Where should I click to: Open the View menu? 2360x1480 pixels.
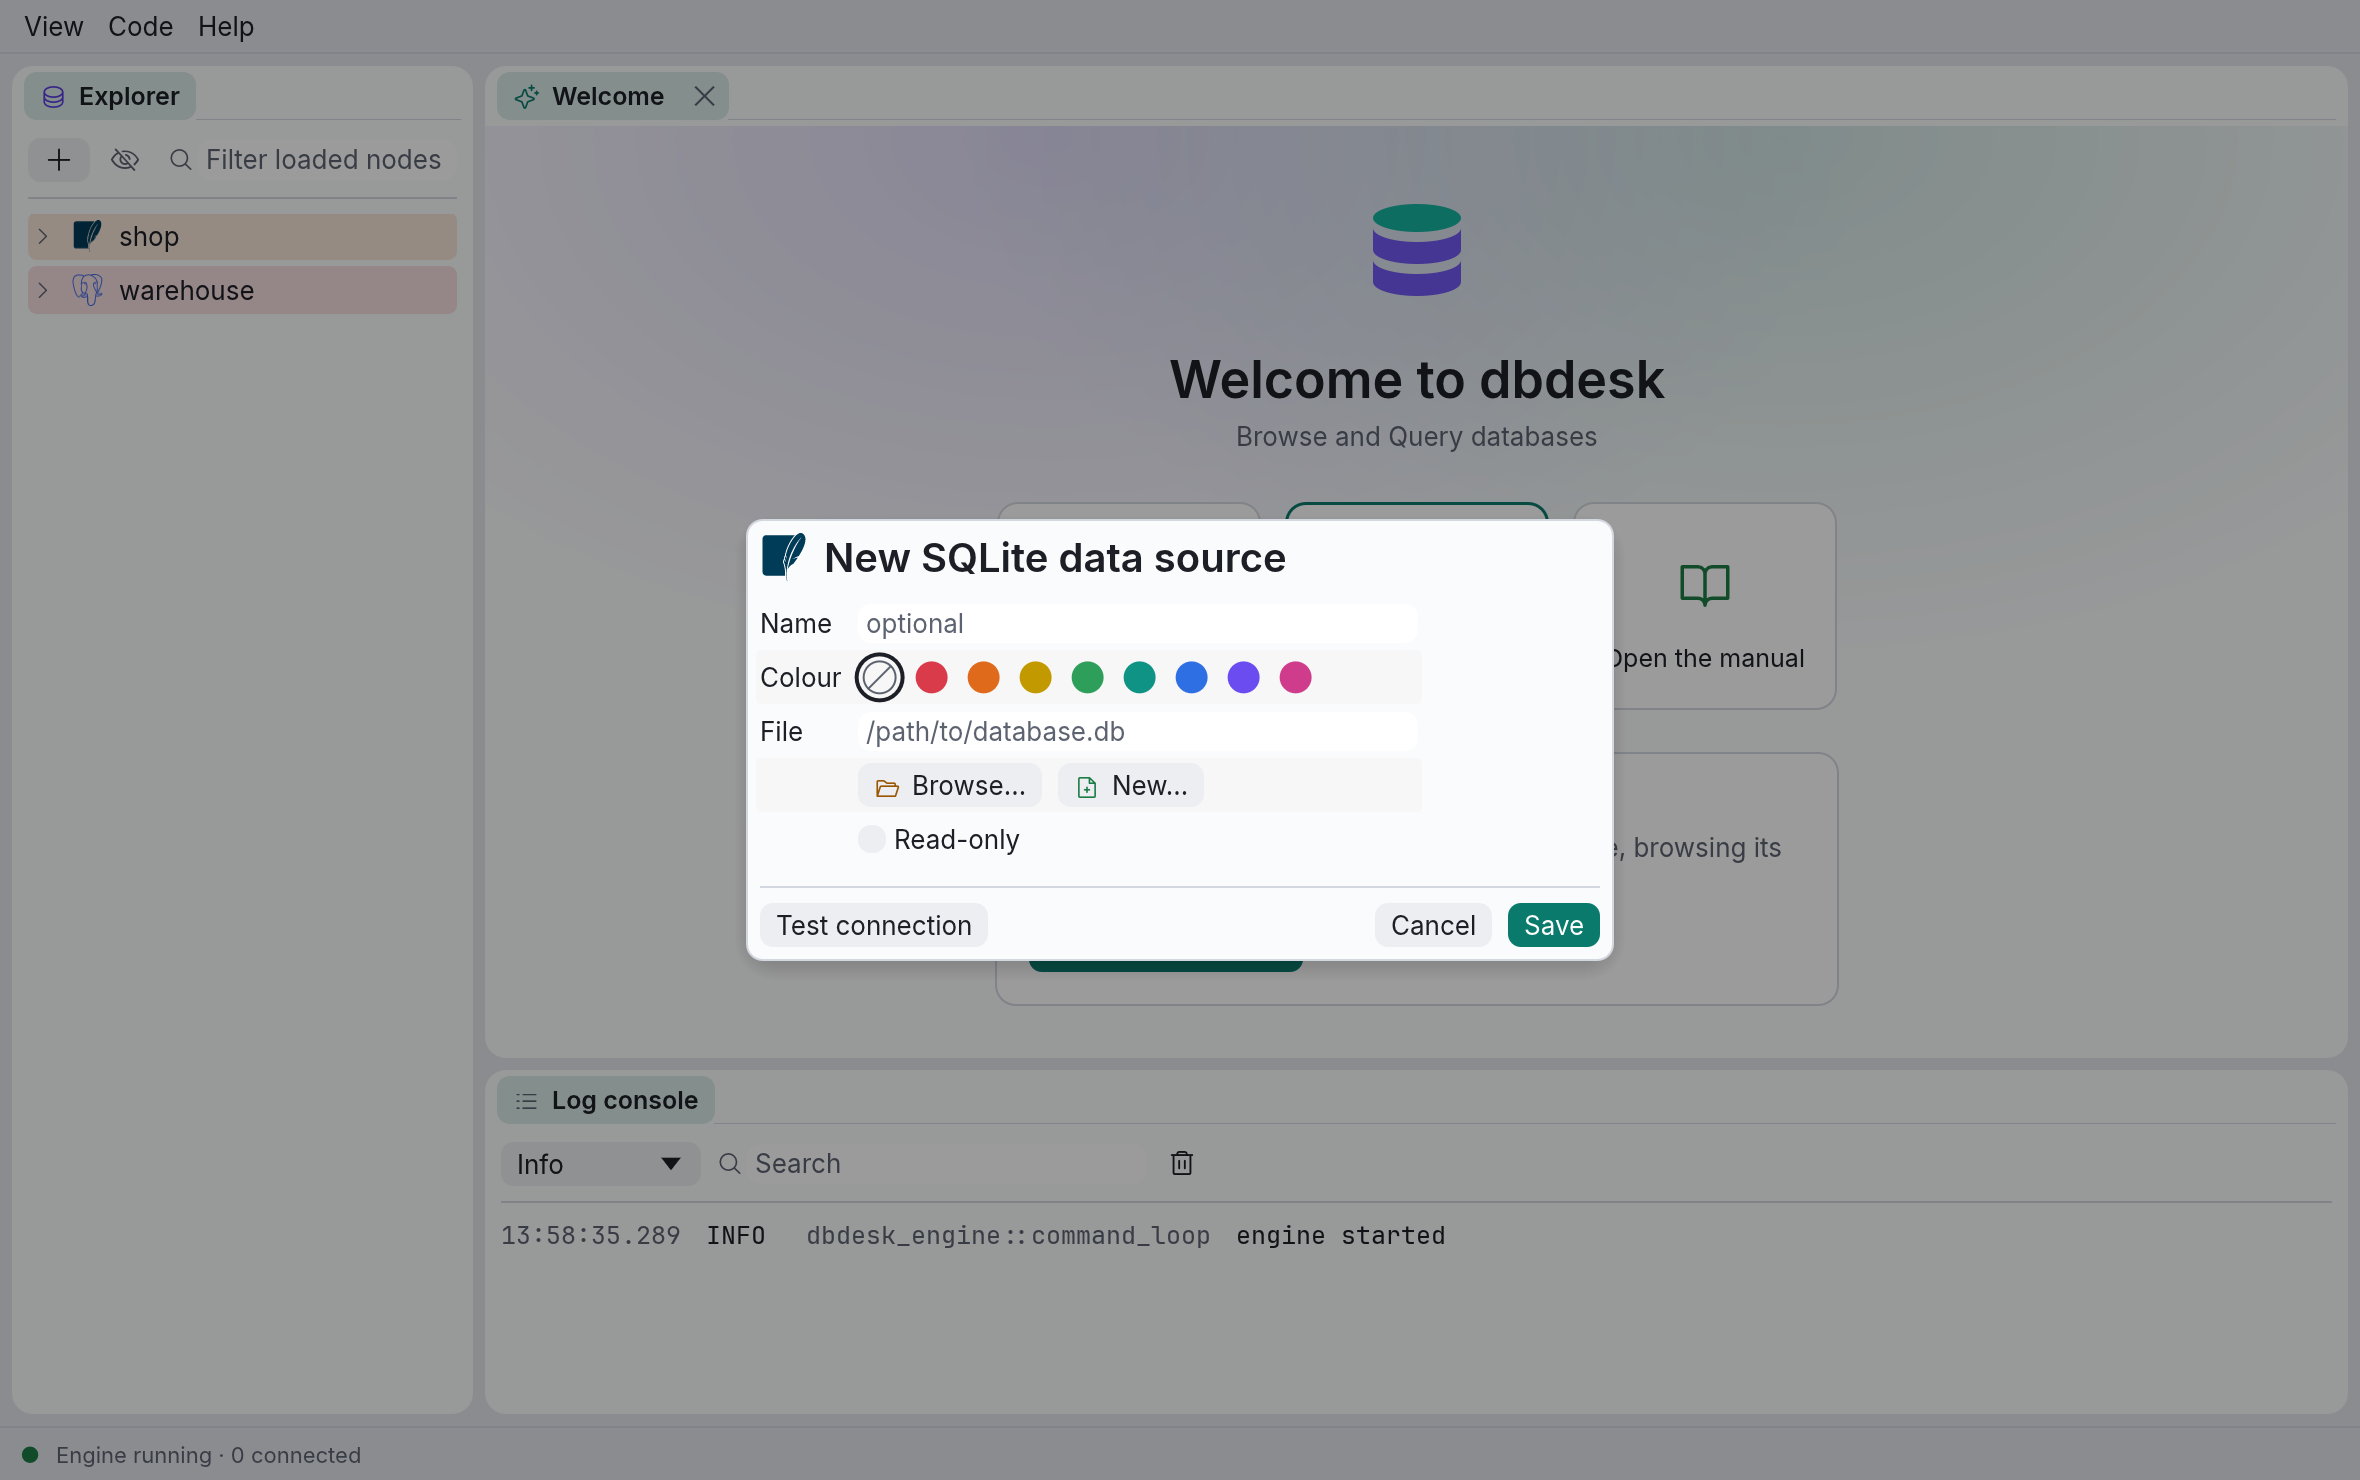(x=53, y=26)
